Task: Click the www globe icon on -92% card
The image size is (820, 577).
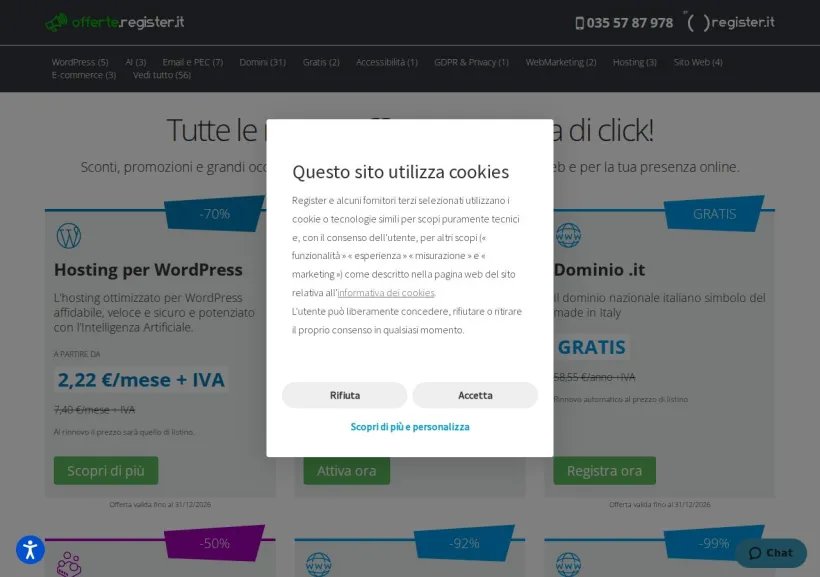Action: click(x=318, y=564)
